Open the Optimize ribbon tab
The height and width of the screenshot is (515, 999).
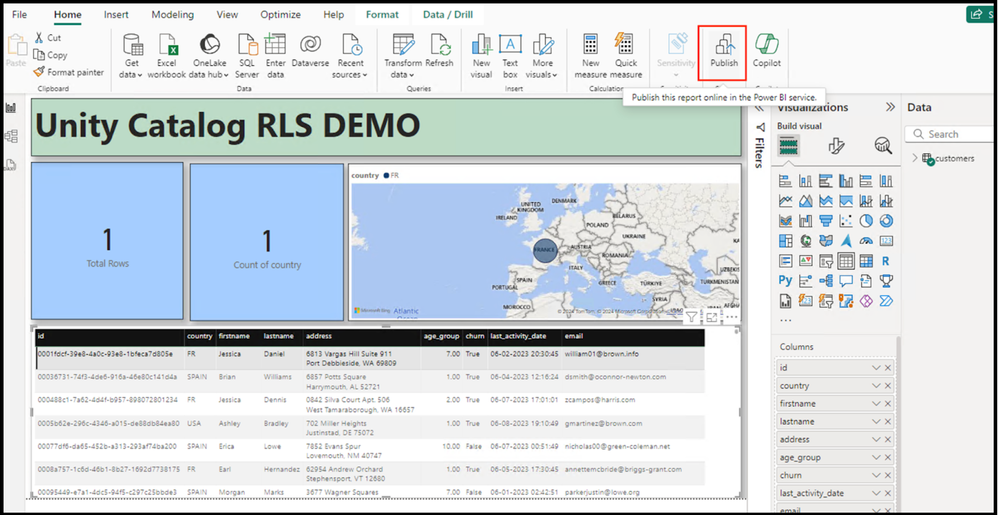pos(280,14)
